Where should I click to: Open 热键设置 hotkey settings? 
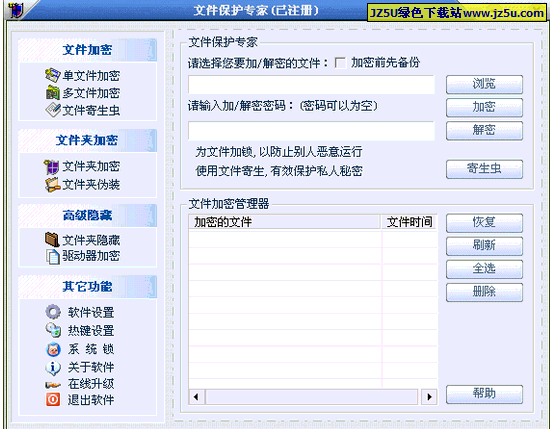coord(91,330)
